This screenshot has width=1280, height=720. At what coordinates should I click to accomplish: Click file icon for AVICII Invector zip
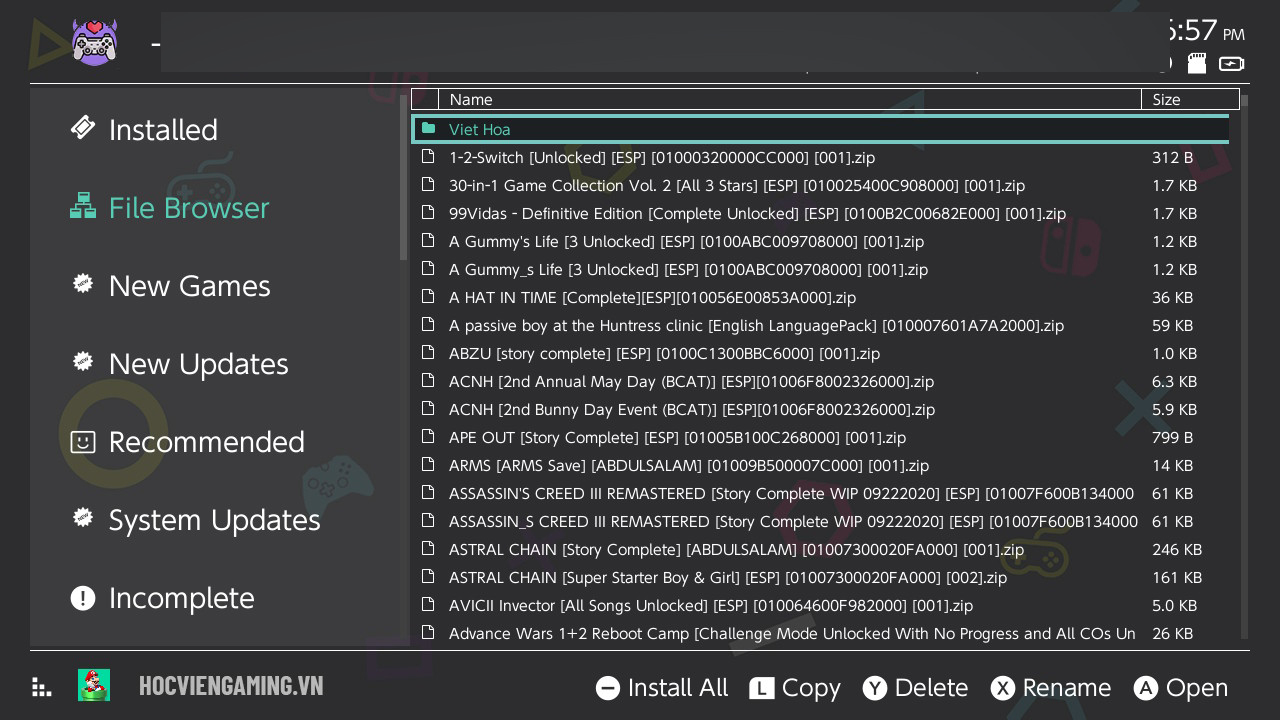[428, 605]
